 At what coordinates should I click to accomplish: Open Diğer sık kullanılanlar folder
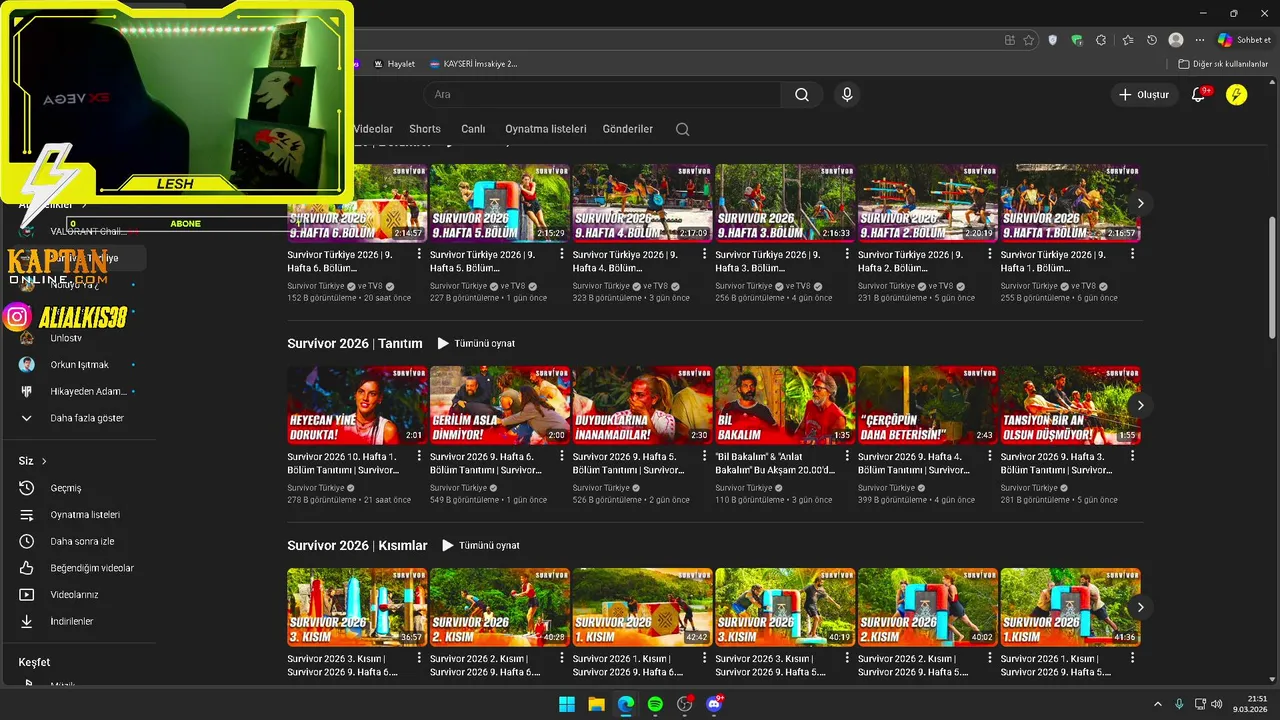[x=1223, y=64]
